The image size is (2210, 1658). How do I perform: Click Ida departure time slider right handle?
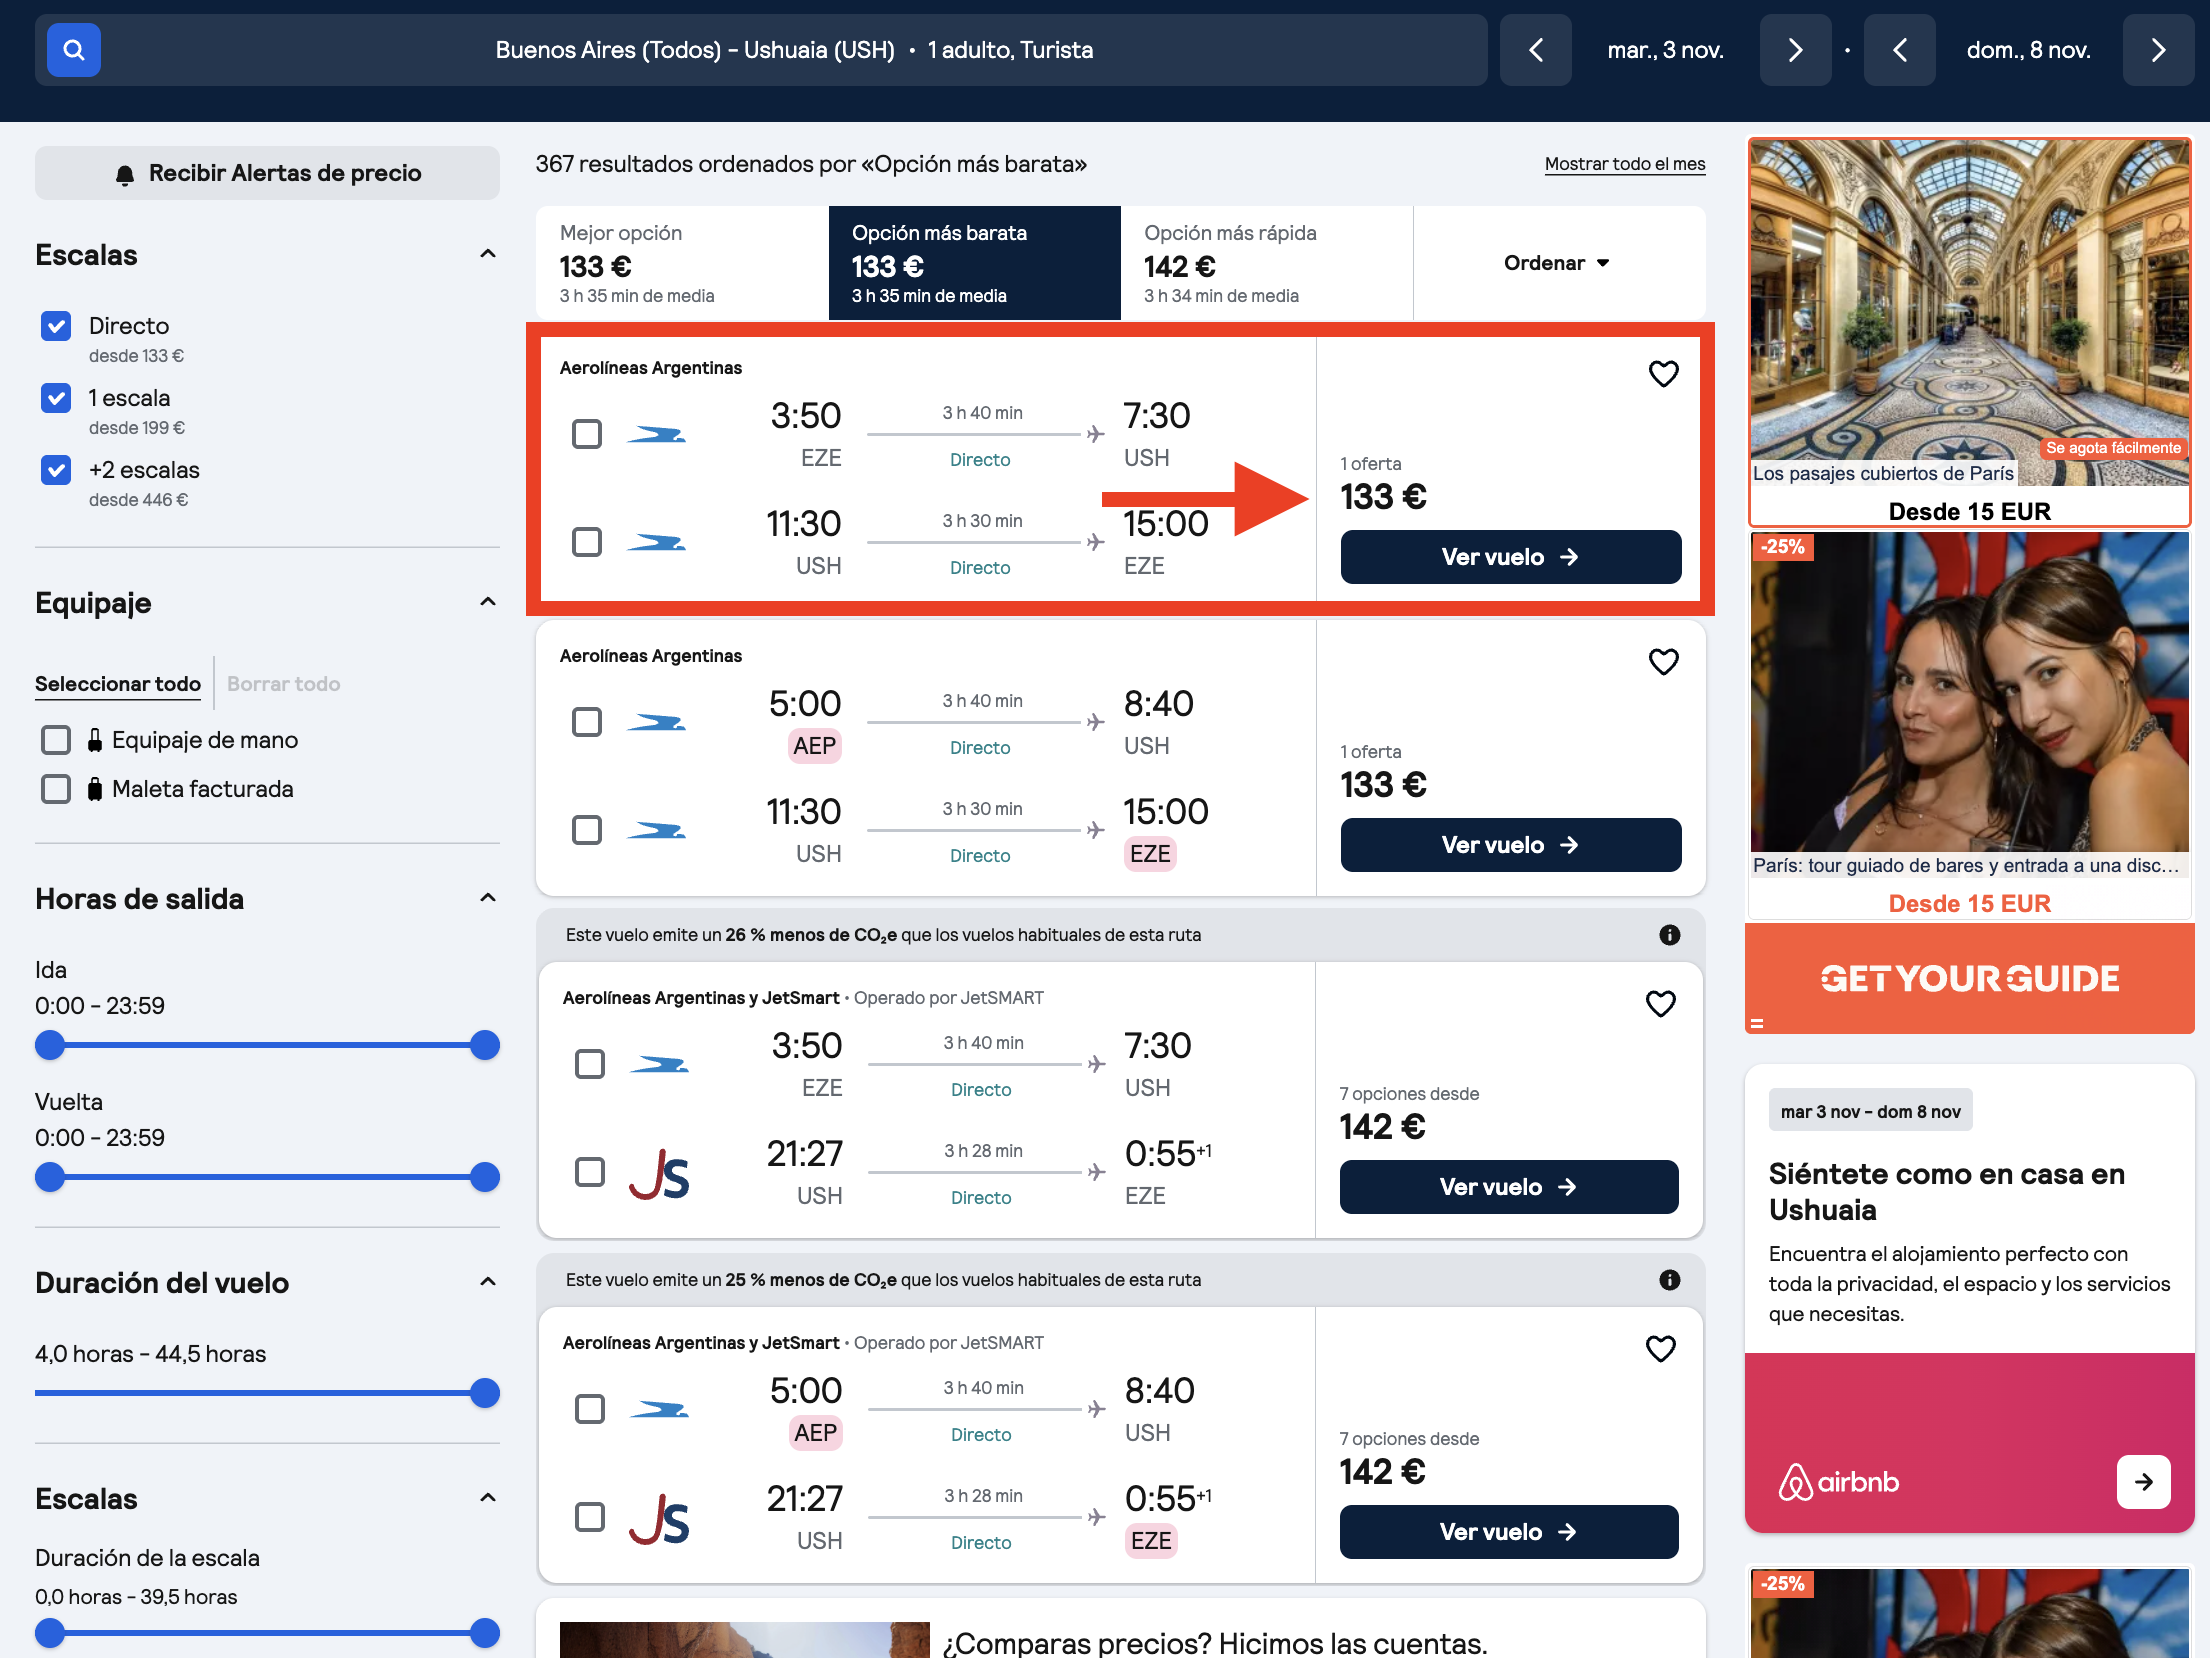[485, 1046]
